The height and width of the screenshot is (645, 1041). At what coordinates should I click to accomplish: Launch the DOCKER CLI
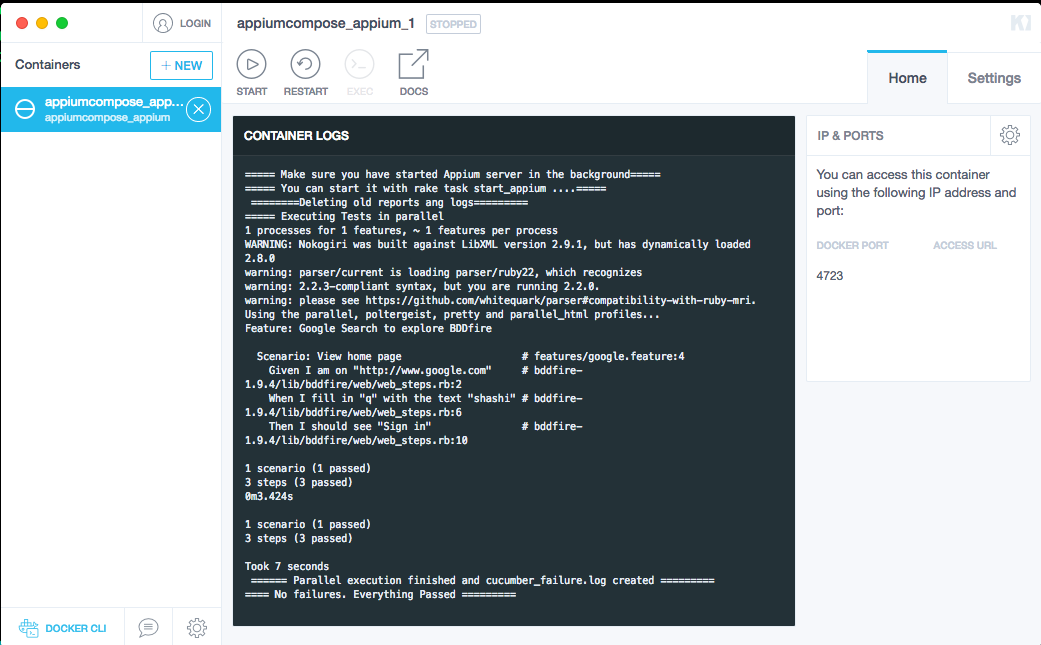coord(63,628)
